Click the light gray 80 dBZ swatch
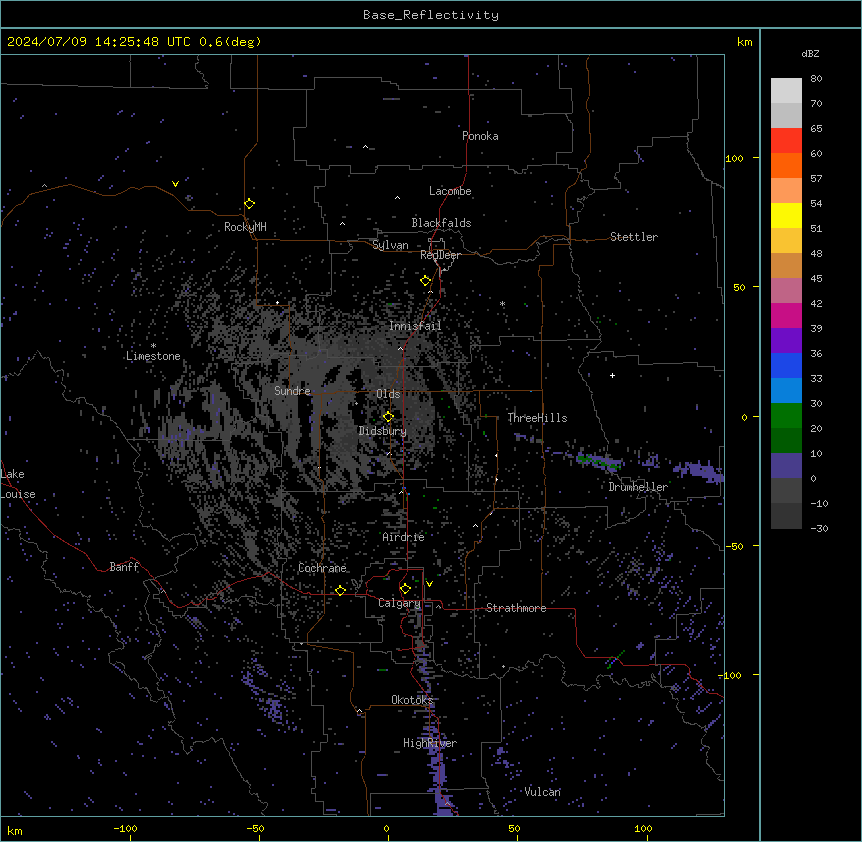 pos(786,91)
